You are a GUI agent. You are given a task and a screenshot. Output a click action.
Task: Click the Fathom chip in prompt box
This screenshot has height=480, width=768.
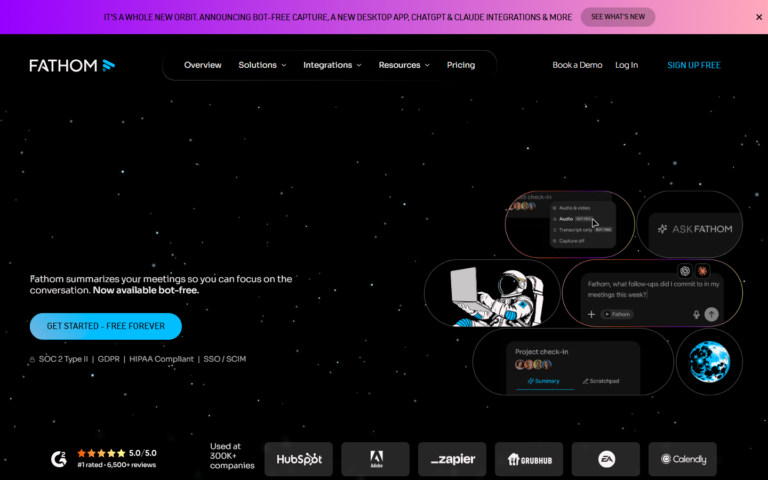pyautogui.click(x=617, y=314)
